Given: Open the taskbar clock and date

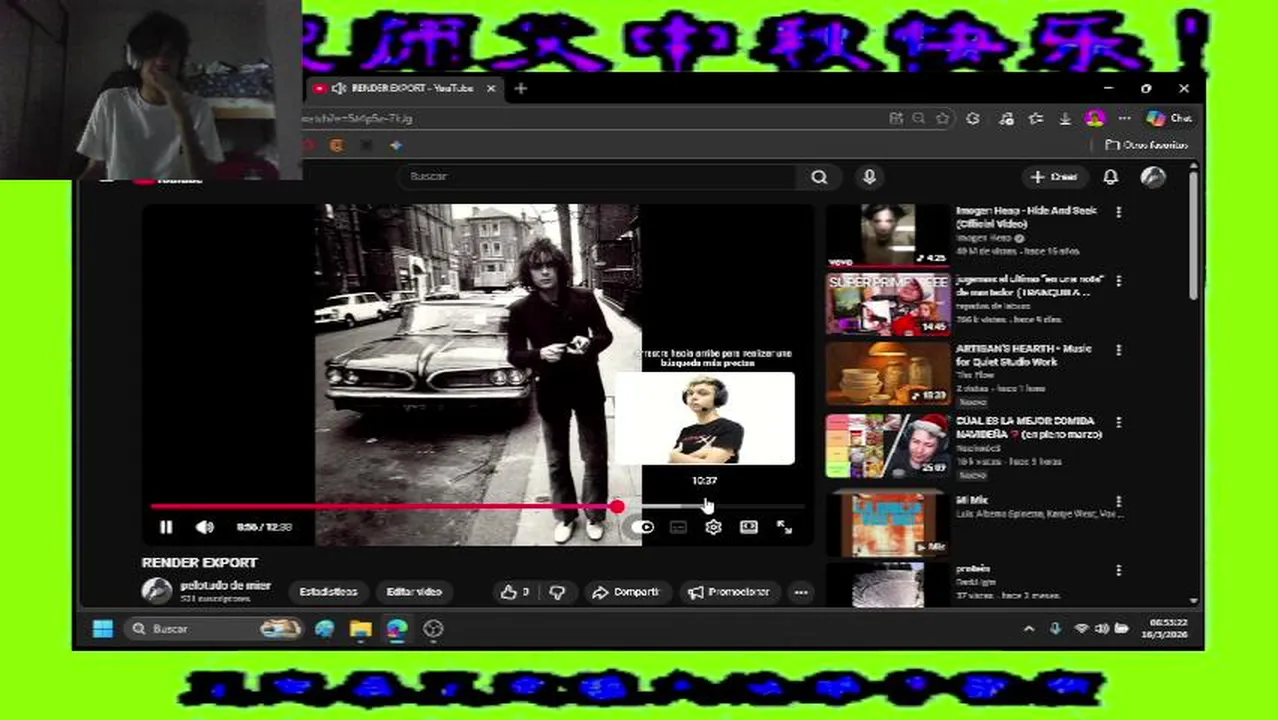Looking at the screenshot, I should pyautogui.click(x=1168, y=628).
